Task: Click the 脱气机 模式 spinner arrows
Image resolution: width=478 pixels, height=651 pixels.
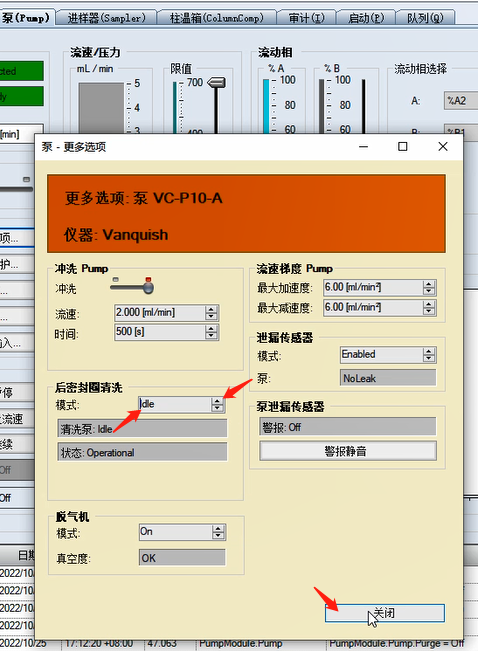Action: point(218,532)
